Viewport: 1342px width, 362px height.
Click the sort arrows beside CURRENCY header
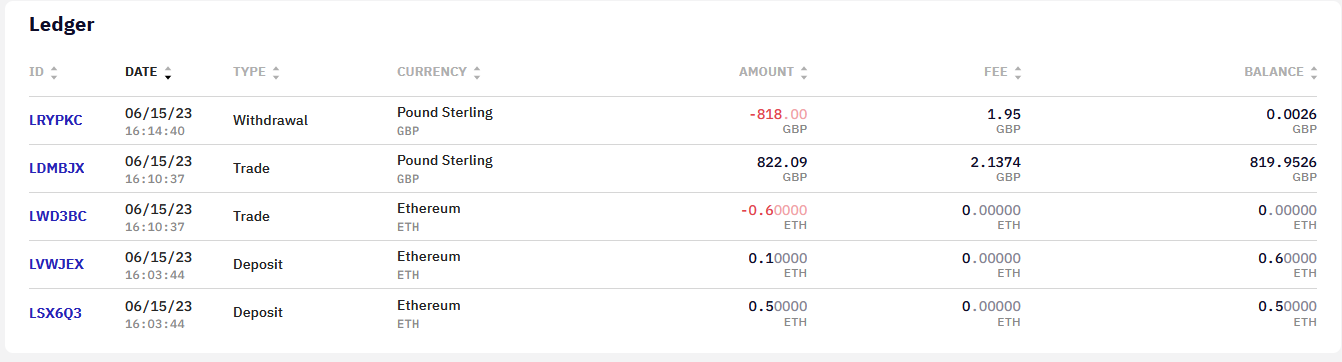[477, 73]
